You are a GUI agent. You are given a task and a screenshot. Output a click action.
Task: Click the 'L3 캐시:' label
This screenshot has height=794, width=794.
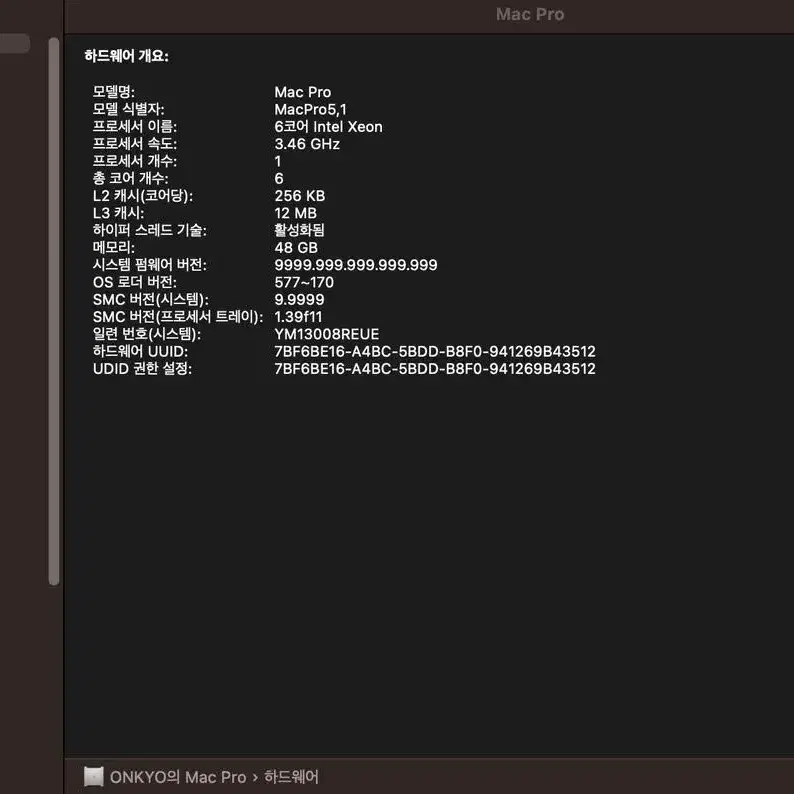click(x=118, y=213)
